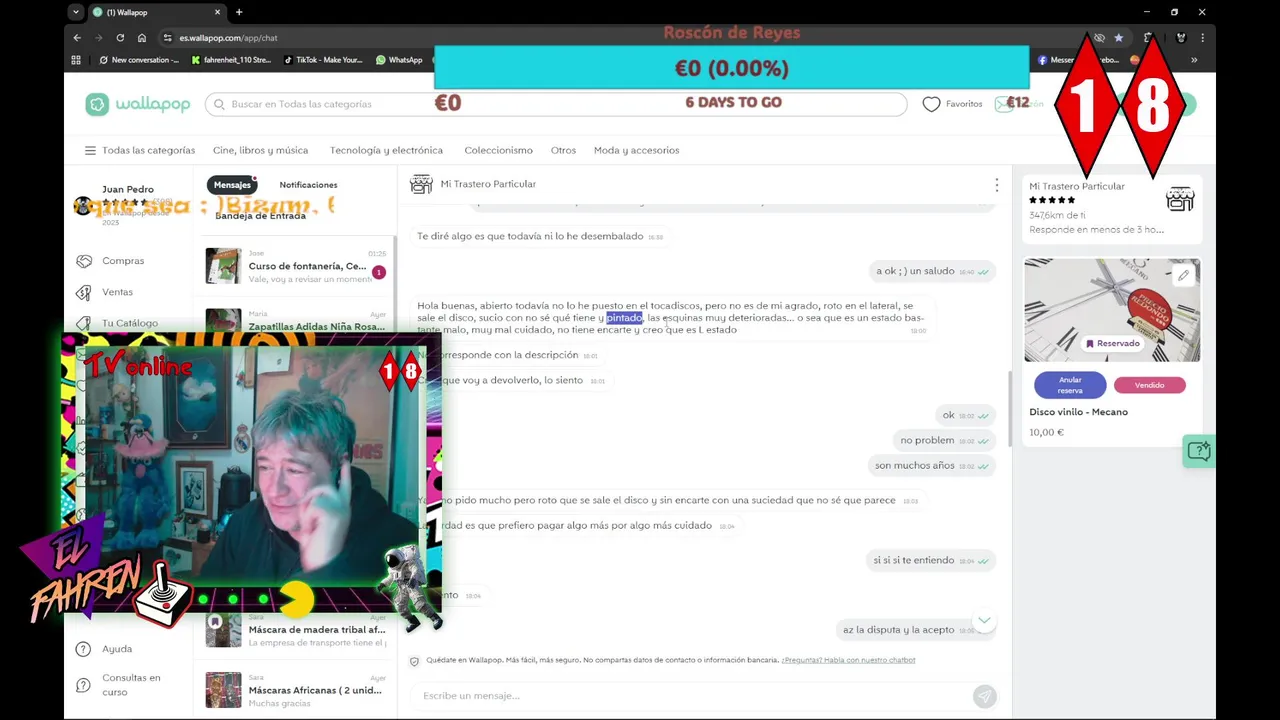This screenshot has height=720, width=1280.
Task: Click Curso de fontanería listing thumbnail
Action: tap(223, 266)
